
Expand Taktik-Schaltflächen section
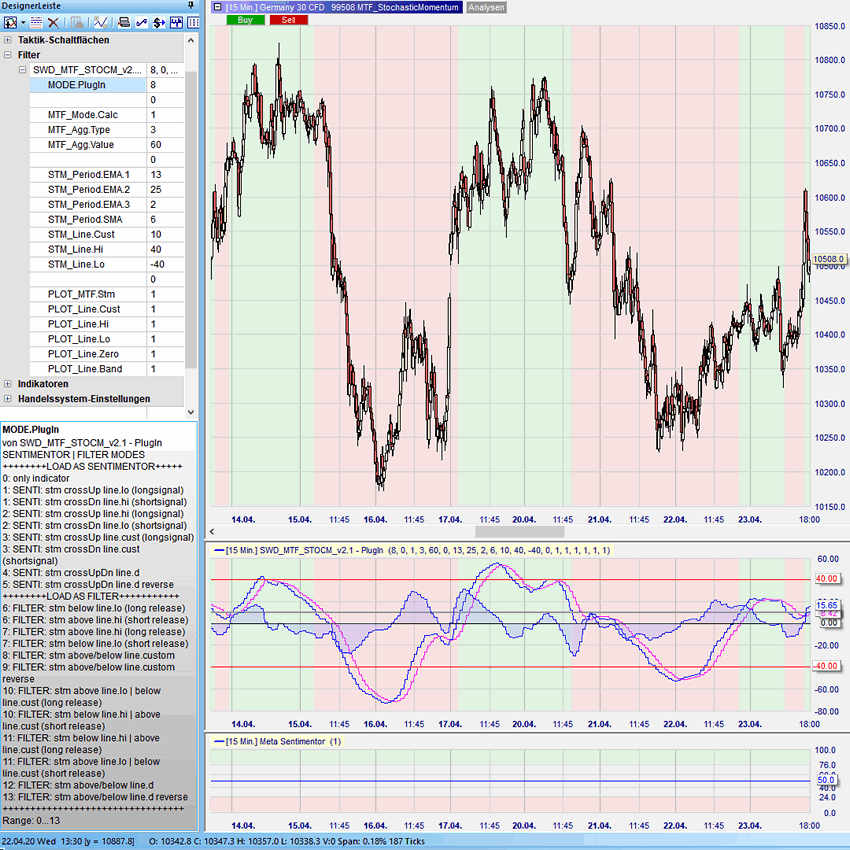click(8, 40)
